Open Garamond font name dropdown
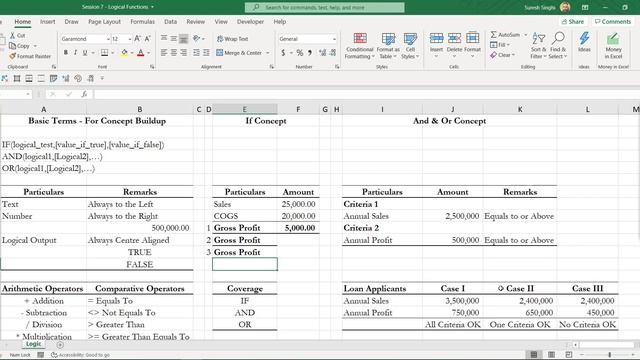 [108, 39]
